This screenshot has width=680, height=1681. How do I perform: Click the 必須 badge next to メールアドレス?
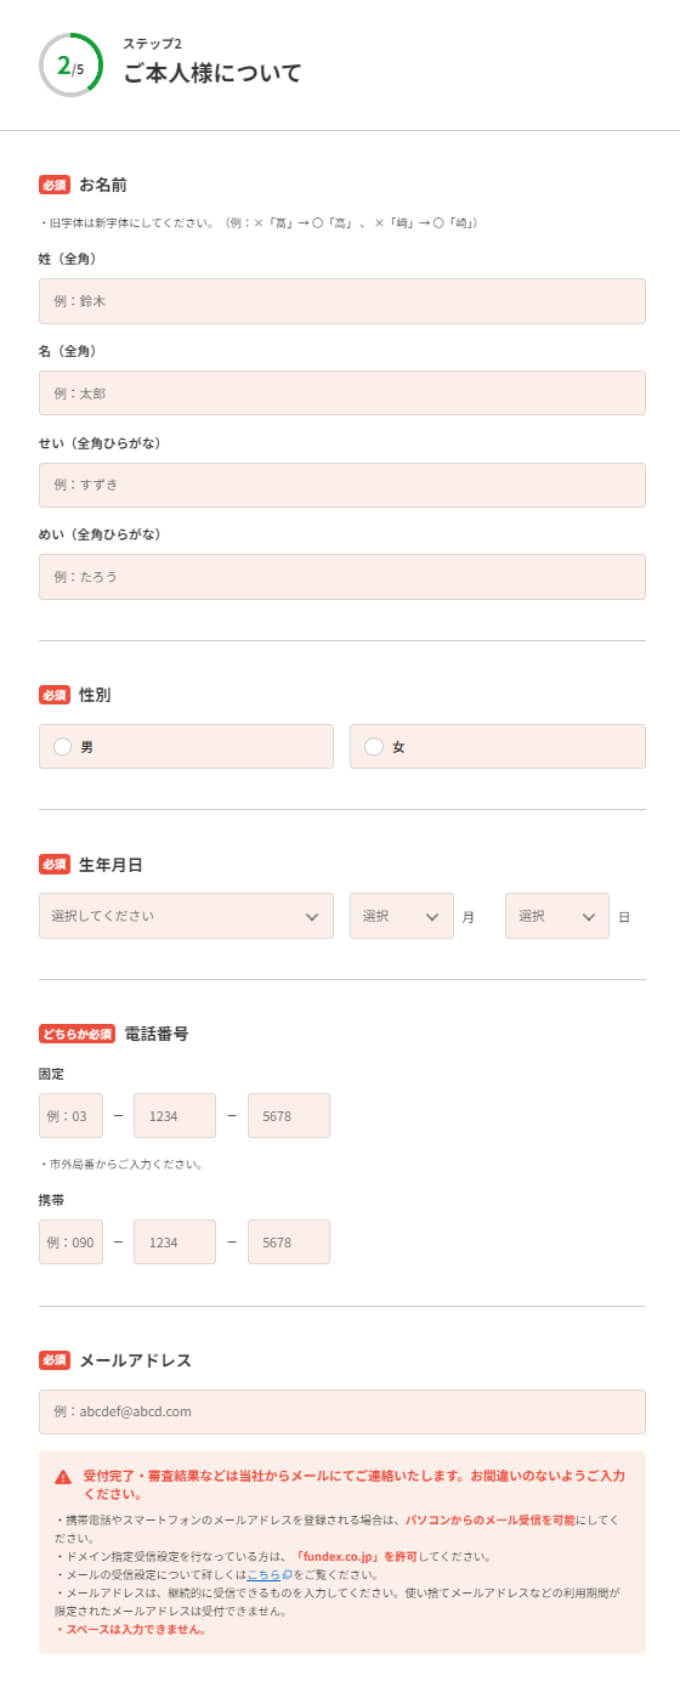pos(54,1360)
